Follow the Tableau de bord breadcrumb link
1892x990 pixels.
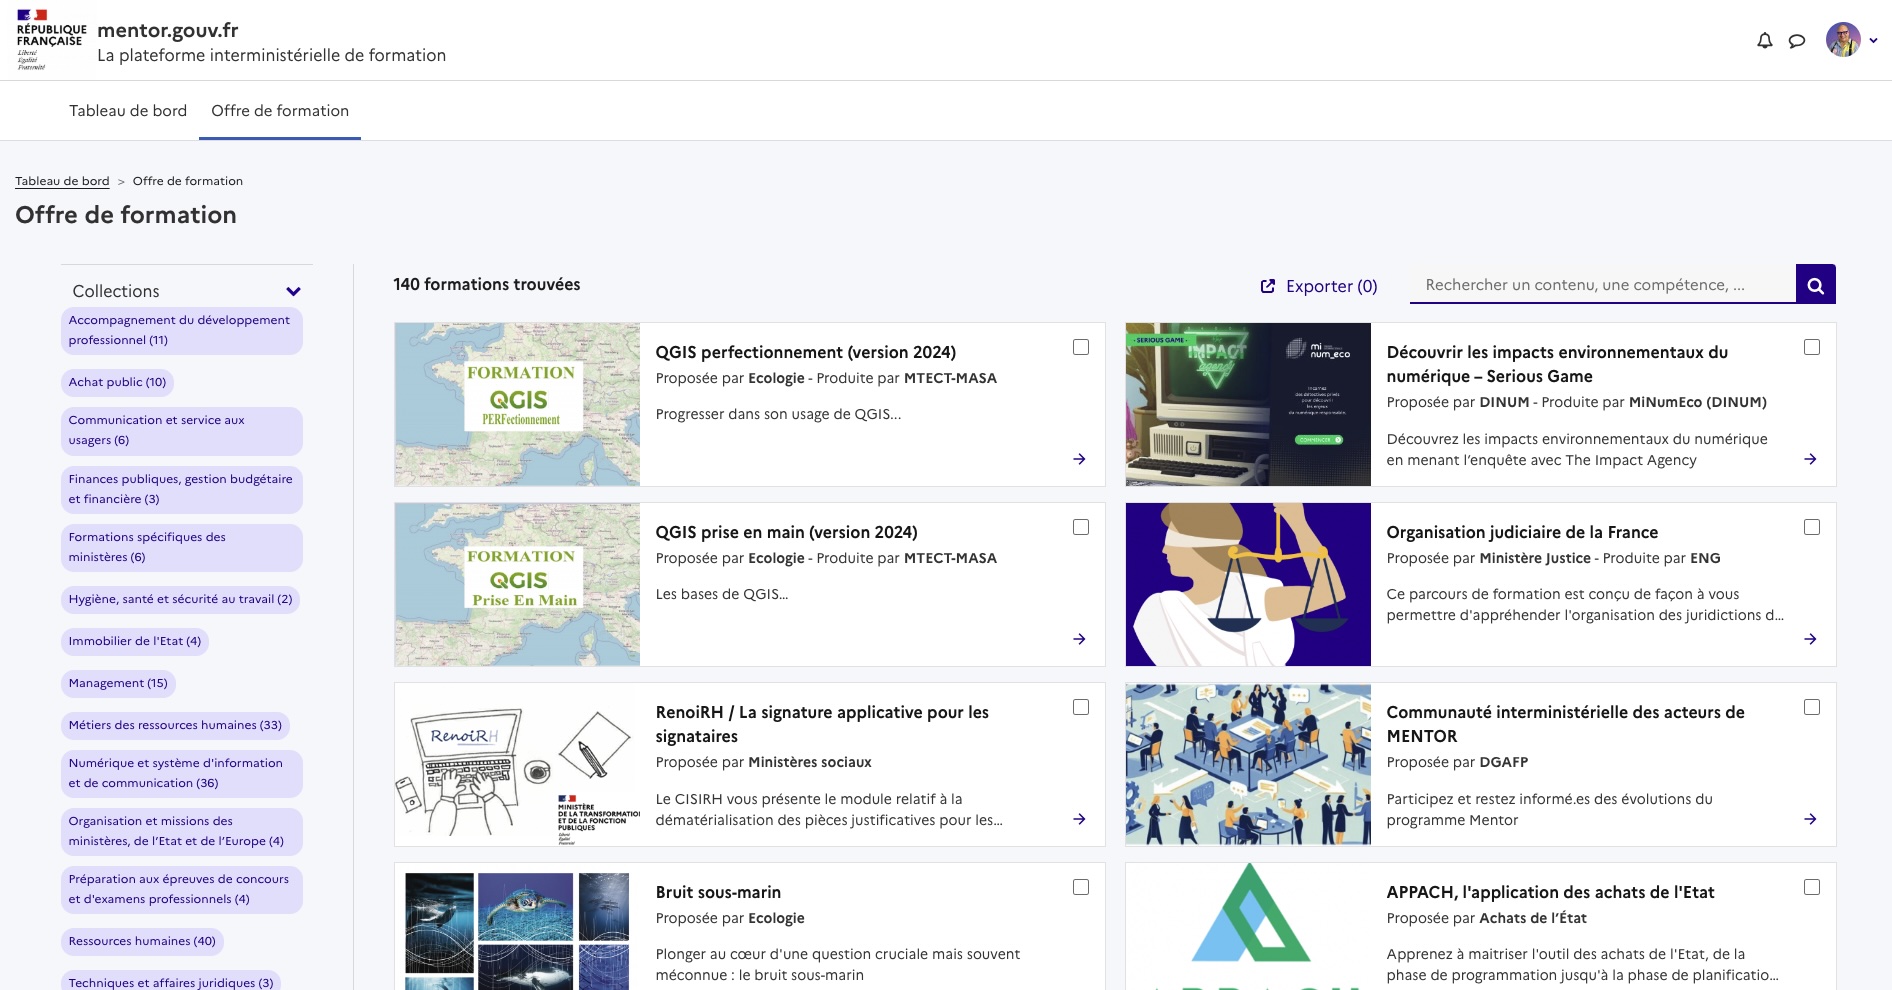pos(62,181)
